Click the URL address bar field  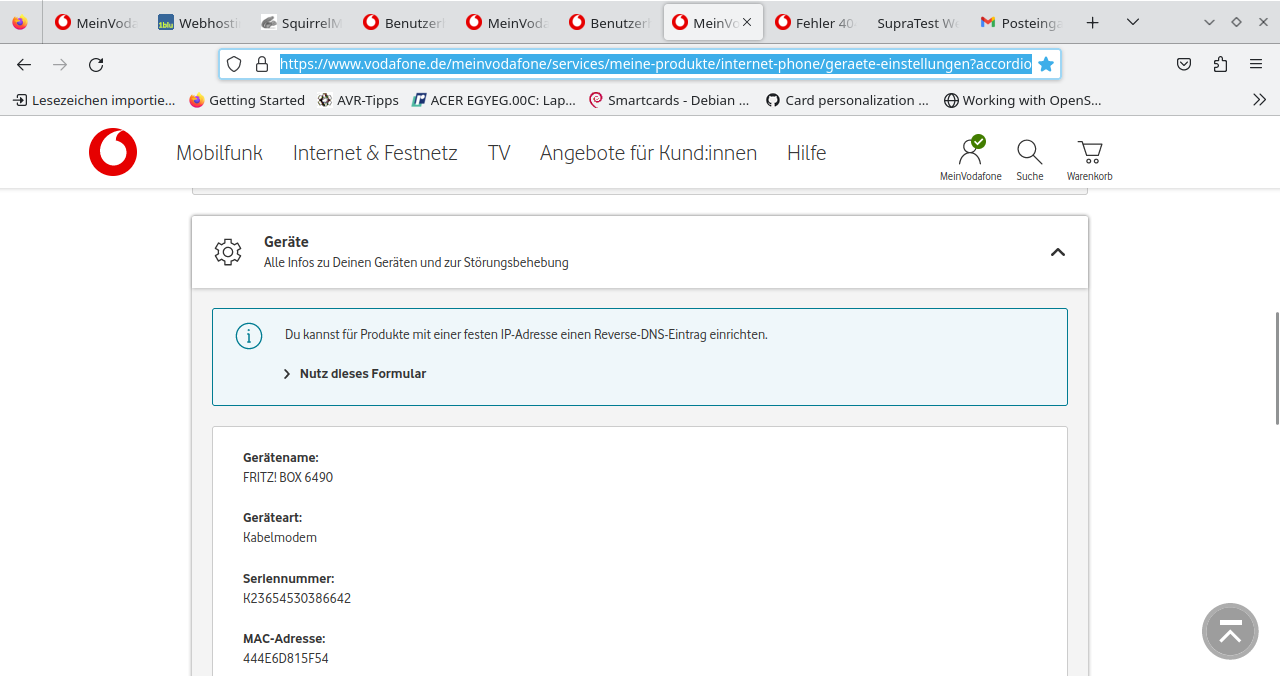640,64
